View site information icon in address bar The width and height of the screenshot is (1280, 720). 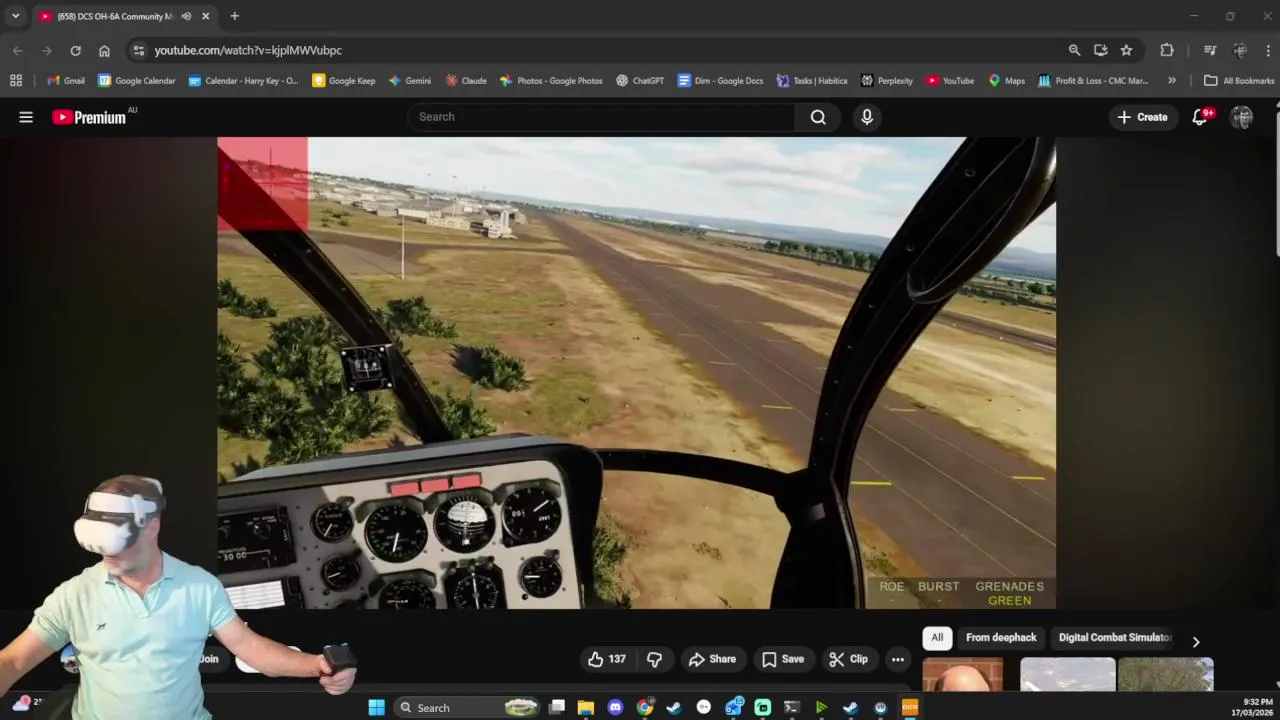138,50
